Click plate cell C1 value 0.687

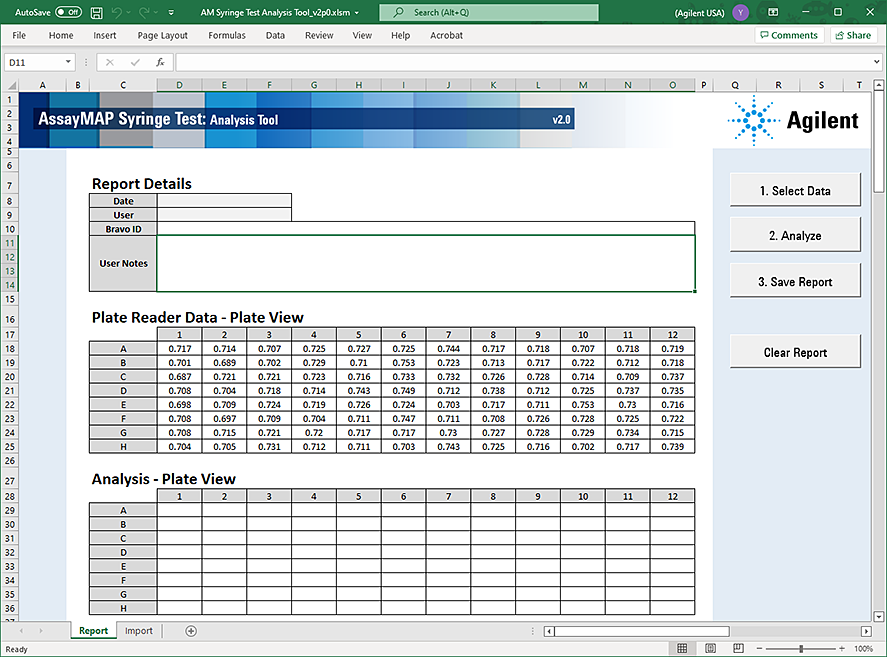click(x=180, y=376)
